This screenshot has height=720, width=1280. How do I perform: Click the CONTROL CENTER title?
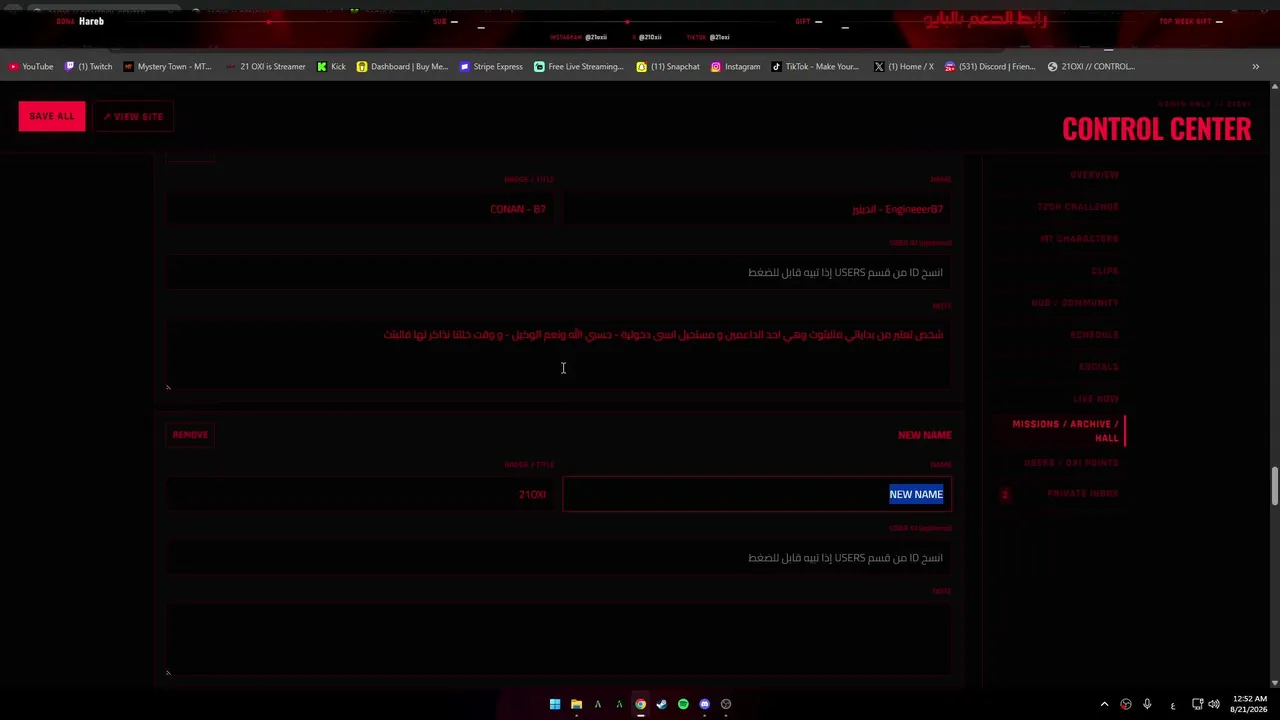click(1156, 129)
